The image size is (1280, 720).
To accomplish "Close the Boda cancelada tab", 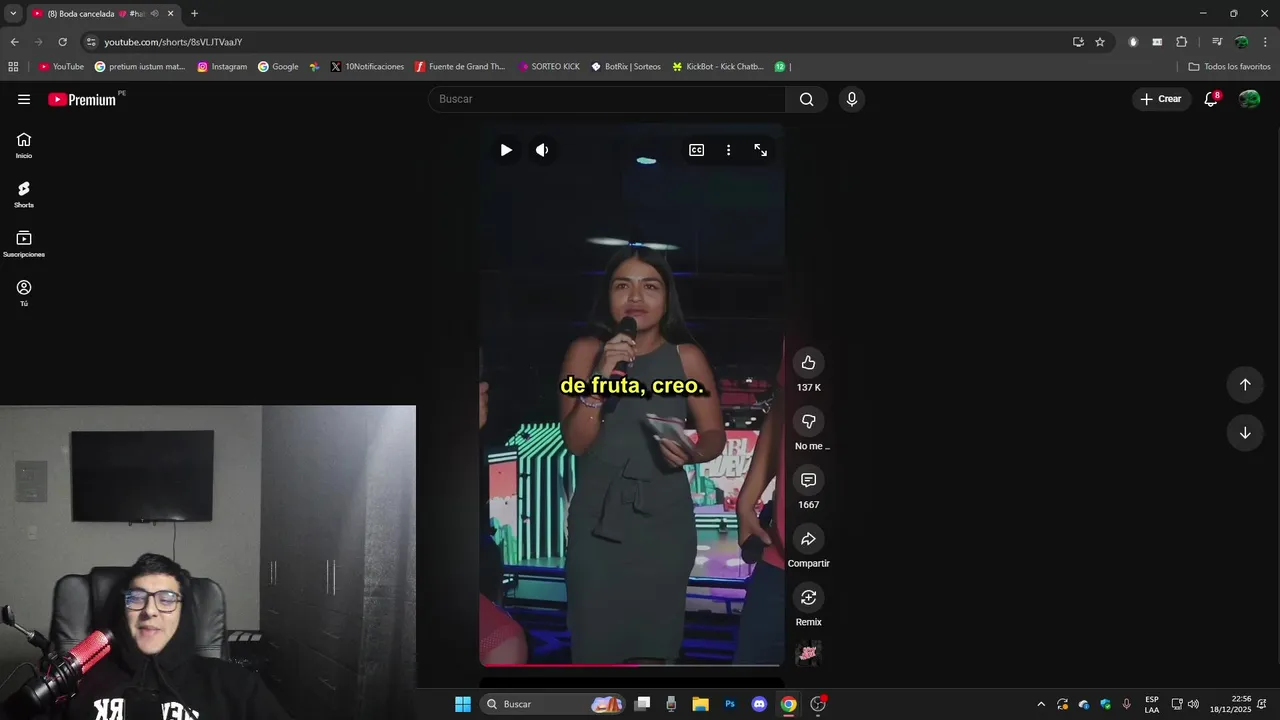I will pyautogui.click(x=170, y=14).
